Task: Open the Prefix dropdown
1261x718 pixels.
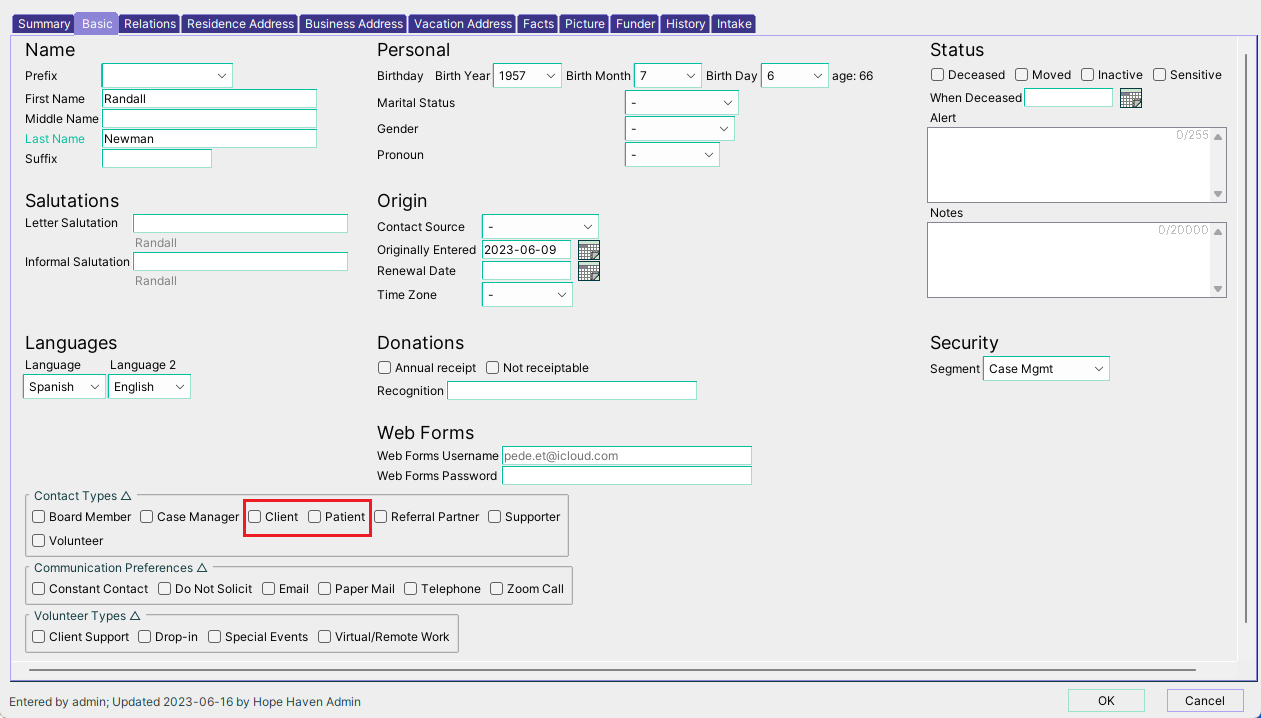Action: coord(167,76)
